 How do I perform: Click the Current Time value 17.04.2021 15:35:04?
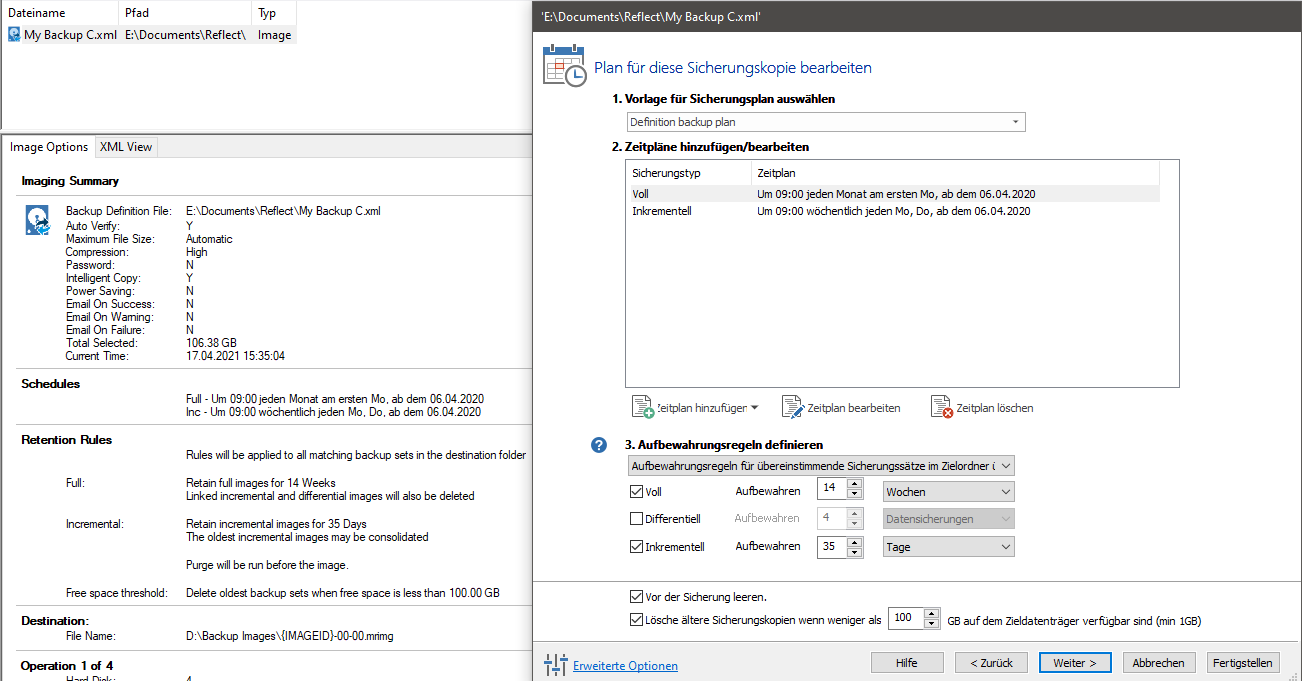tap(235, 356)
